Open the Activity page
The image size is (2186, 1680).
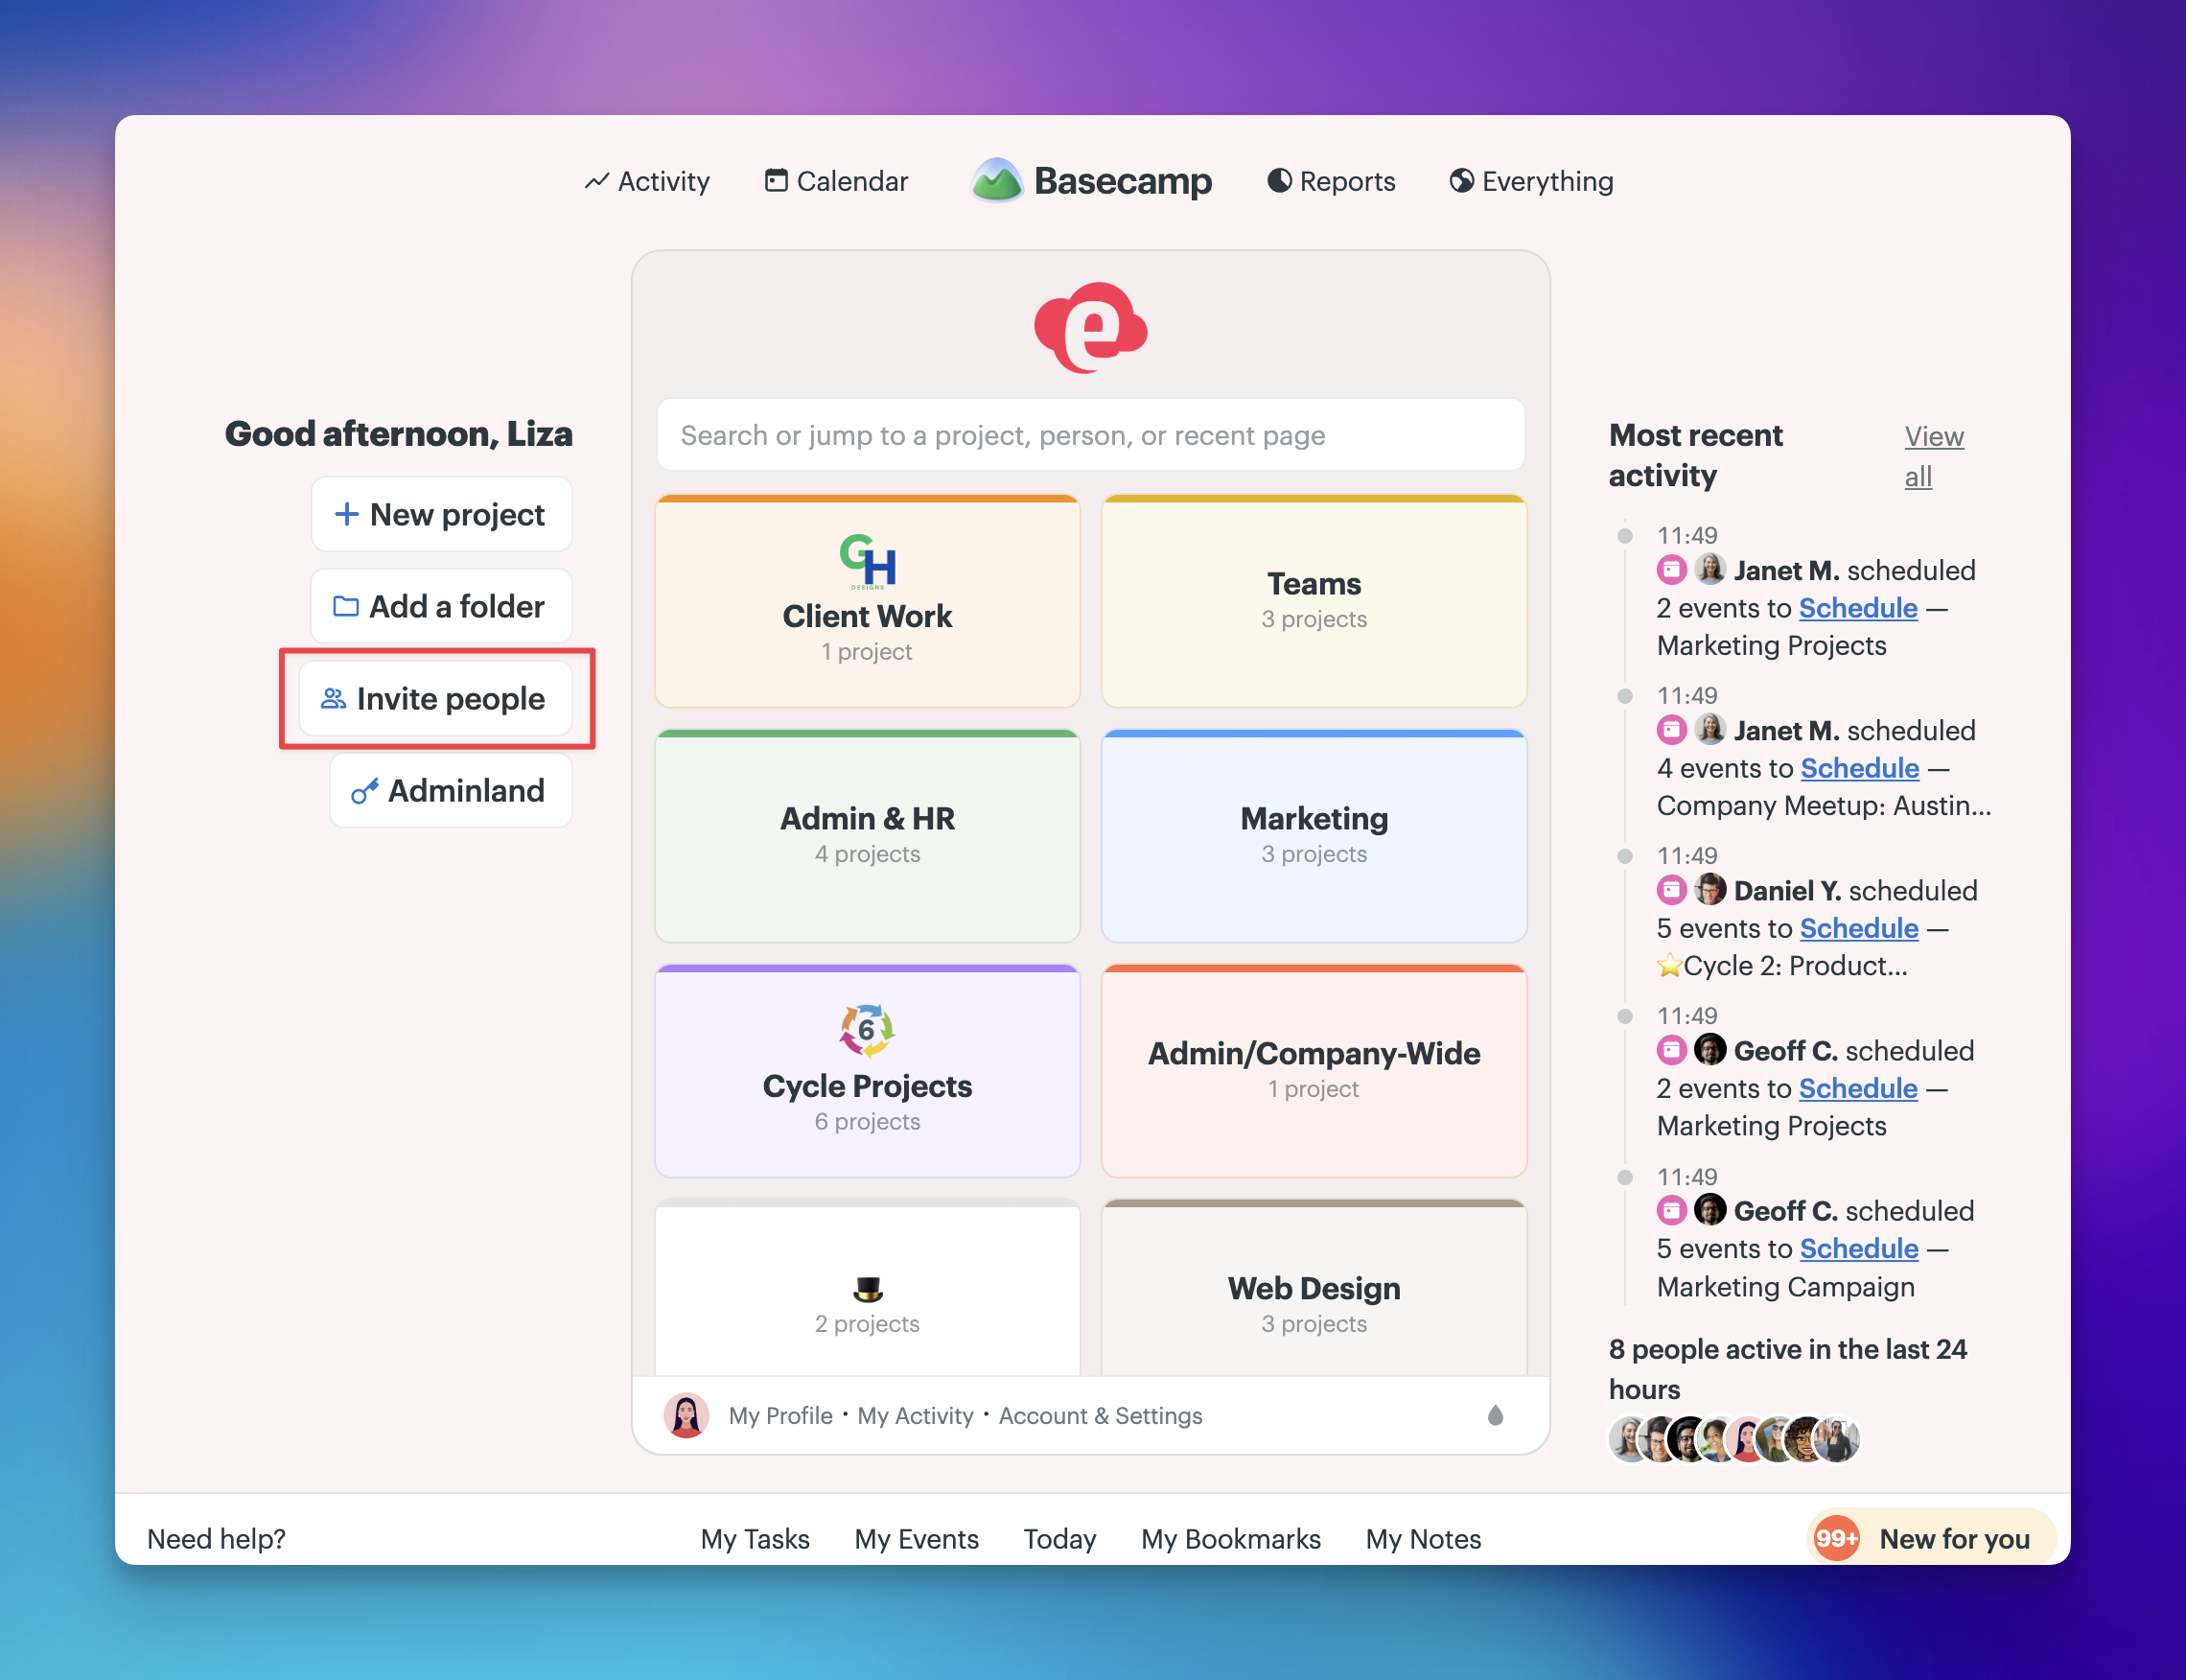click(647, 181)
